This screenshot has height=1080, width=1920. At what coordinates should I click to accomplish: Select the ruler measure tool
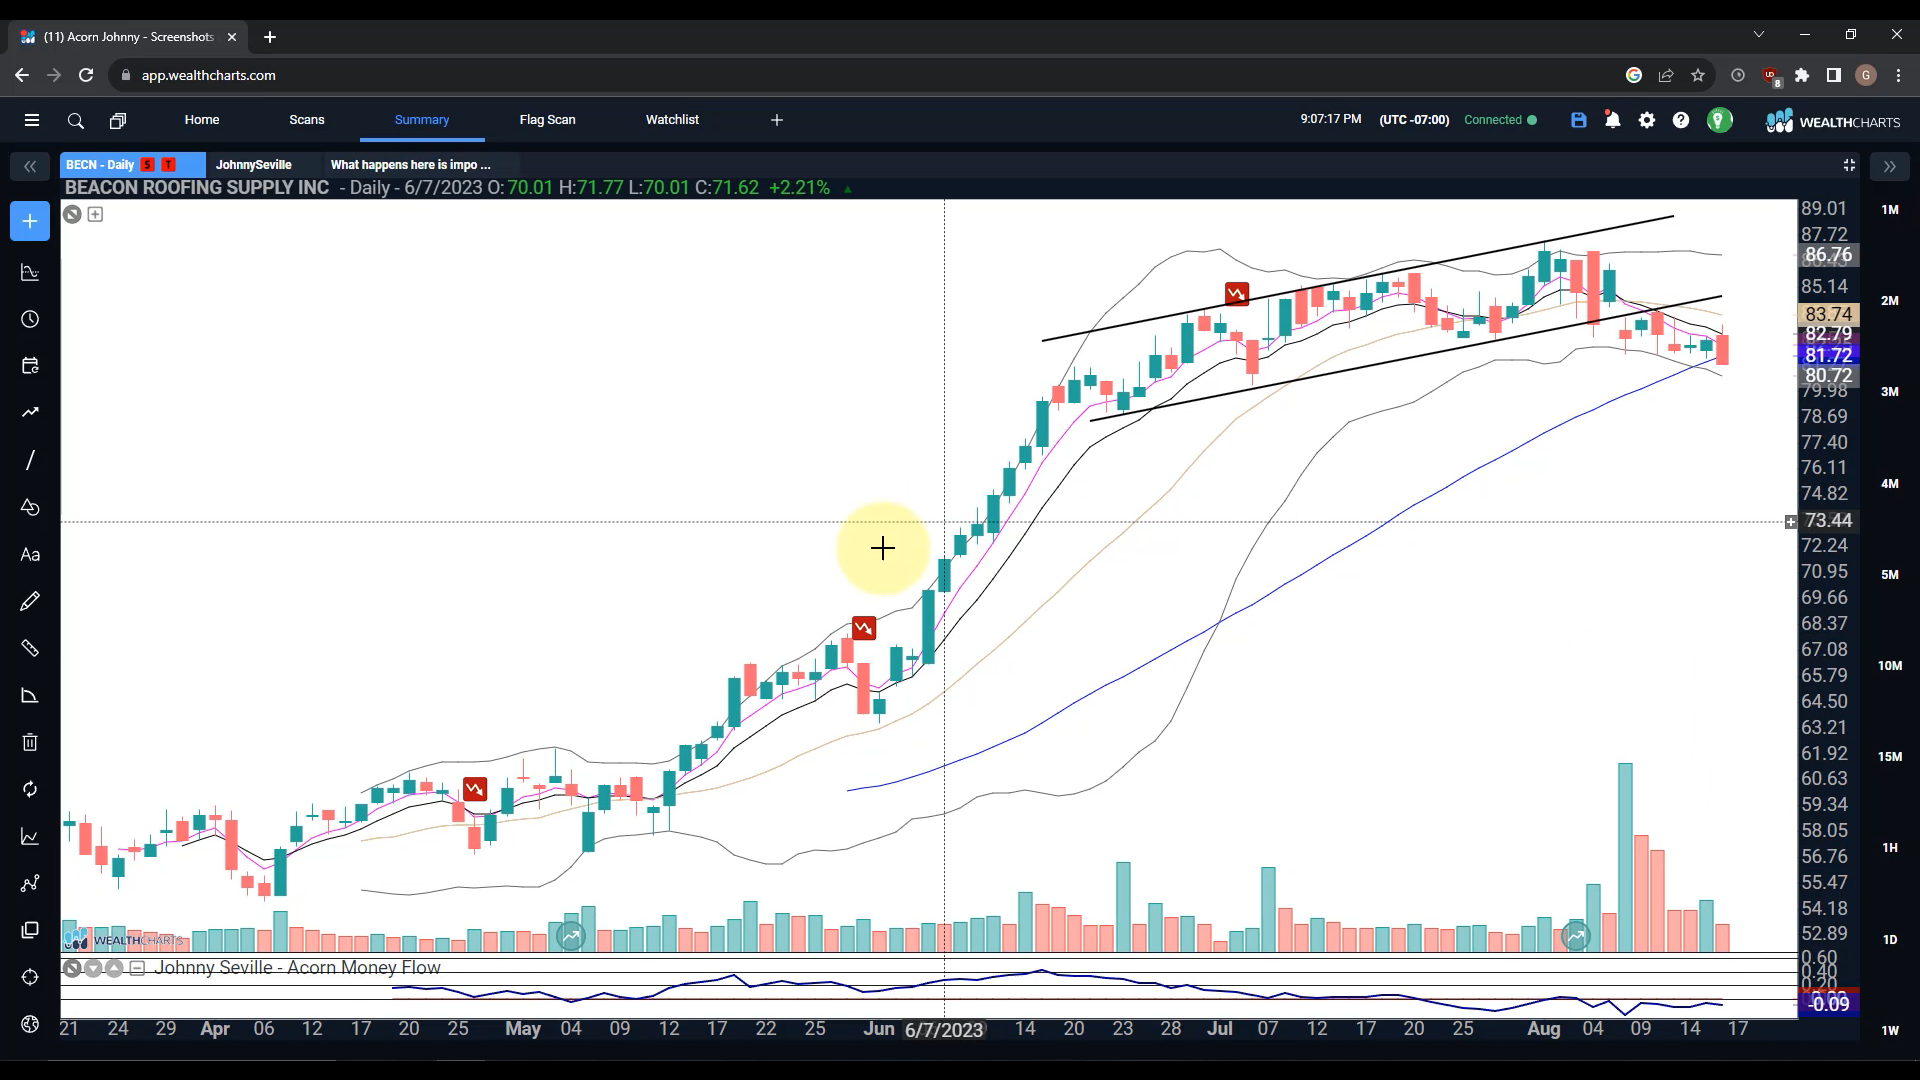[x=30, y=648]
